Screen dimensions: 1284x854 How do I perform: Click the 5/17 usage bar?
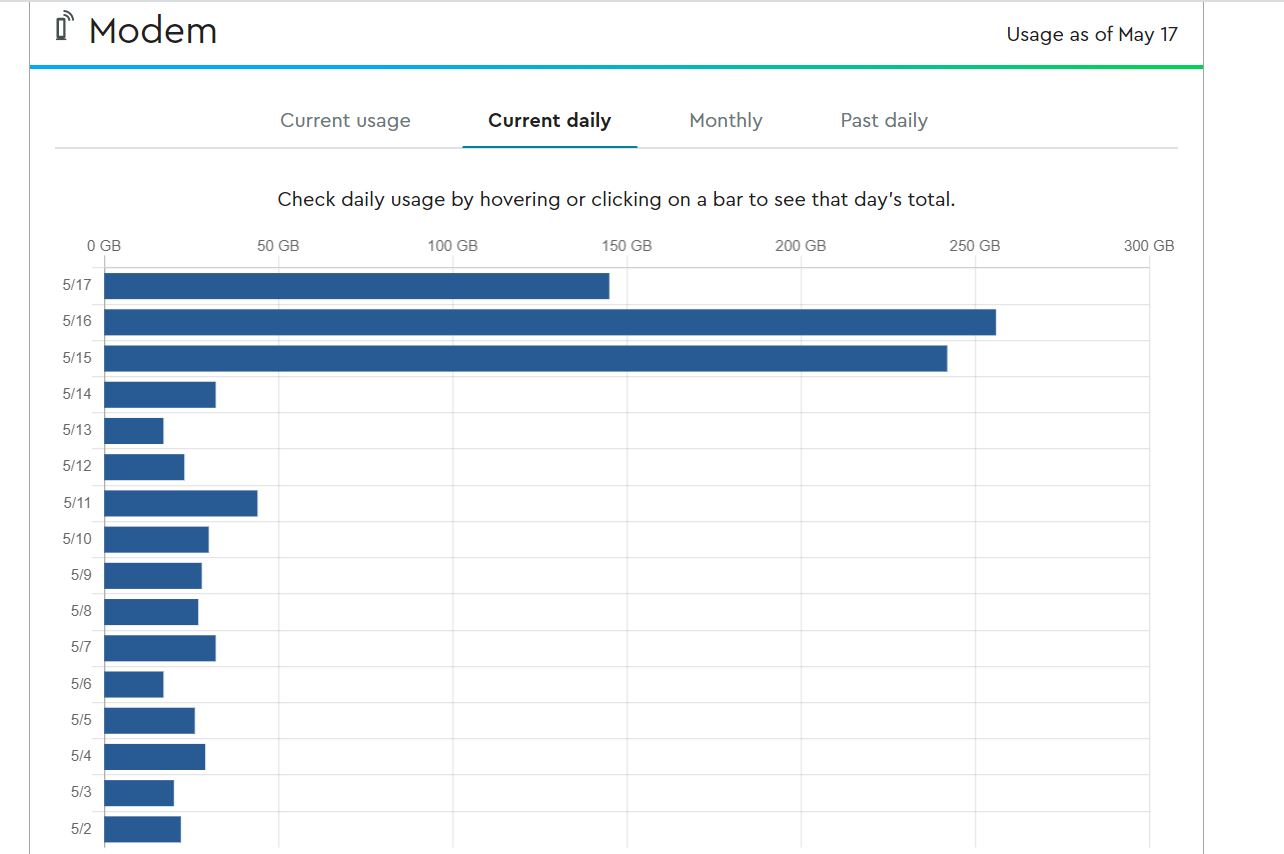(x=356, y=286)
